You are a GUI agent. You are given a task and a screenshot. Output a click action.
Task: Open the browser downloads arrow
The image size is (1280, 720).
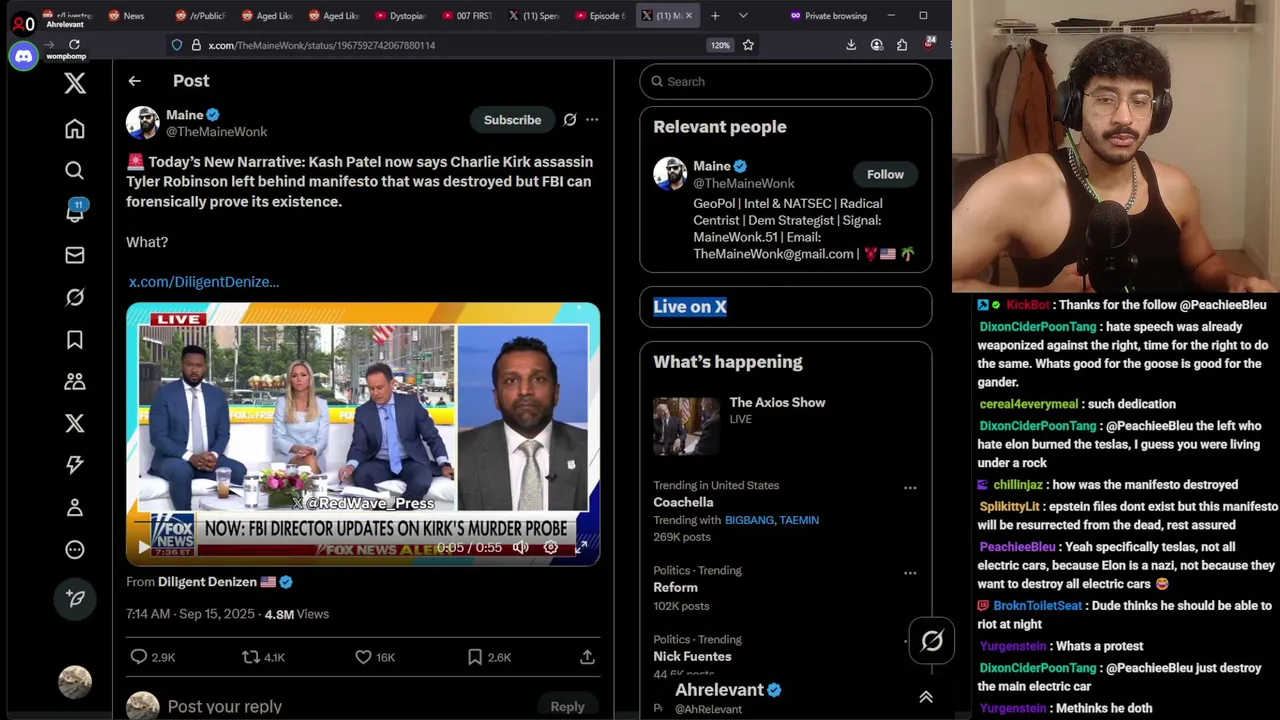(x=851, y=45)
